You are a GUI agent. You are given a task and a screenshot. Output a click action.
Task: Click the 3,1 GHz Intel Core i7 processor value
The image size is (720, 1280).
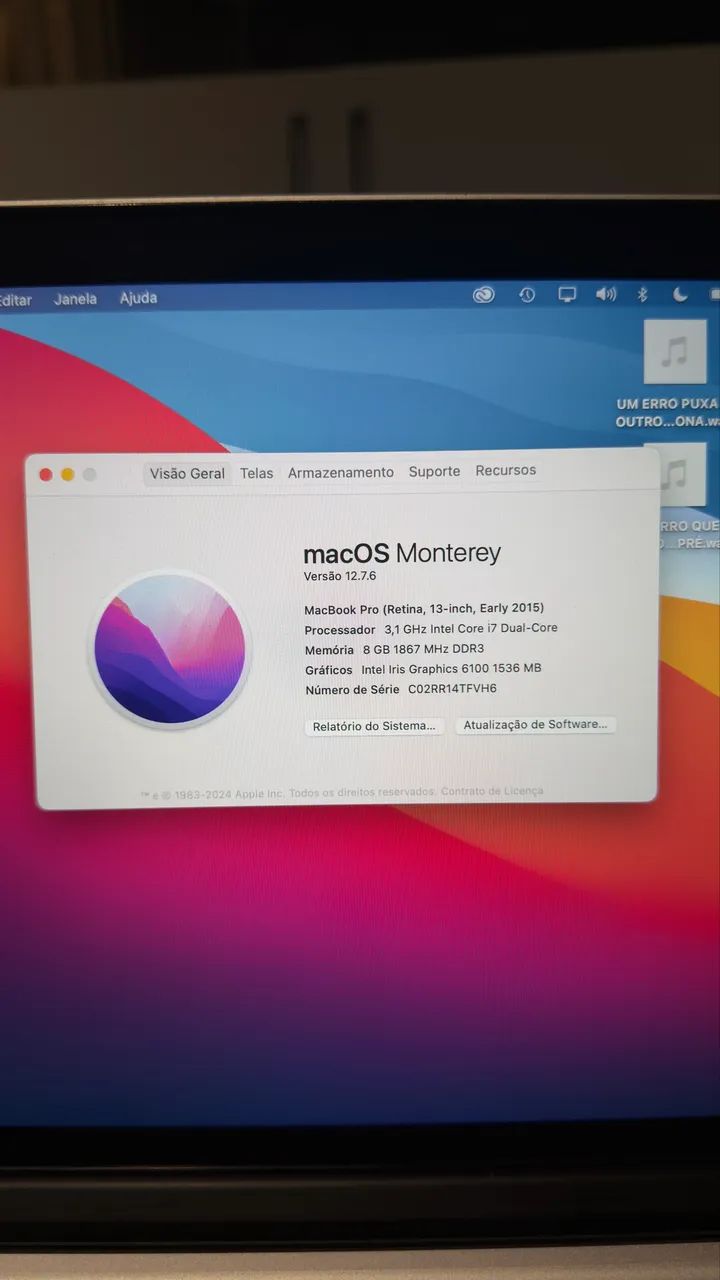(x=471, y=628)
